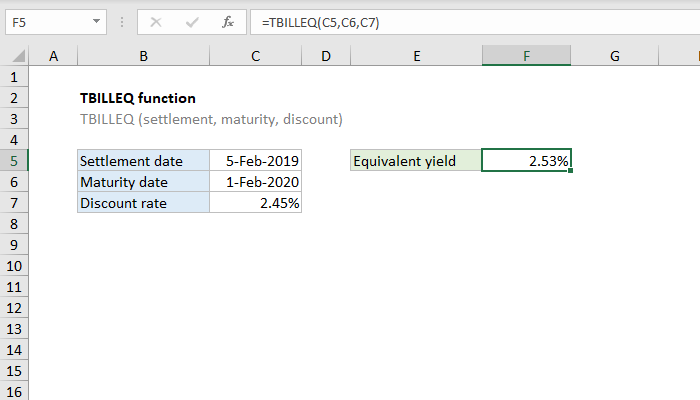700x400 pixels.
Task: Select row 9 header
Action: [x=14, y=245]
